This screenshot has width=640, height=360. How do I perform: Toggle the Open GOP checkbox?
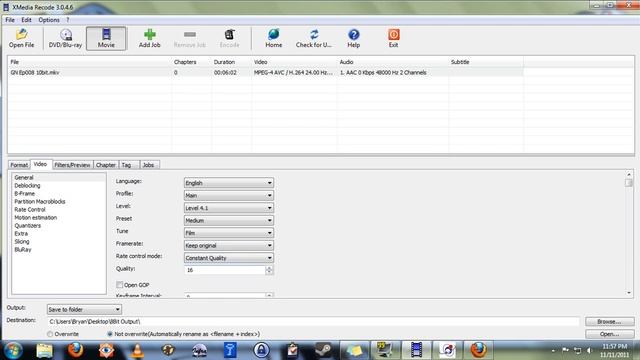point(119,284)
